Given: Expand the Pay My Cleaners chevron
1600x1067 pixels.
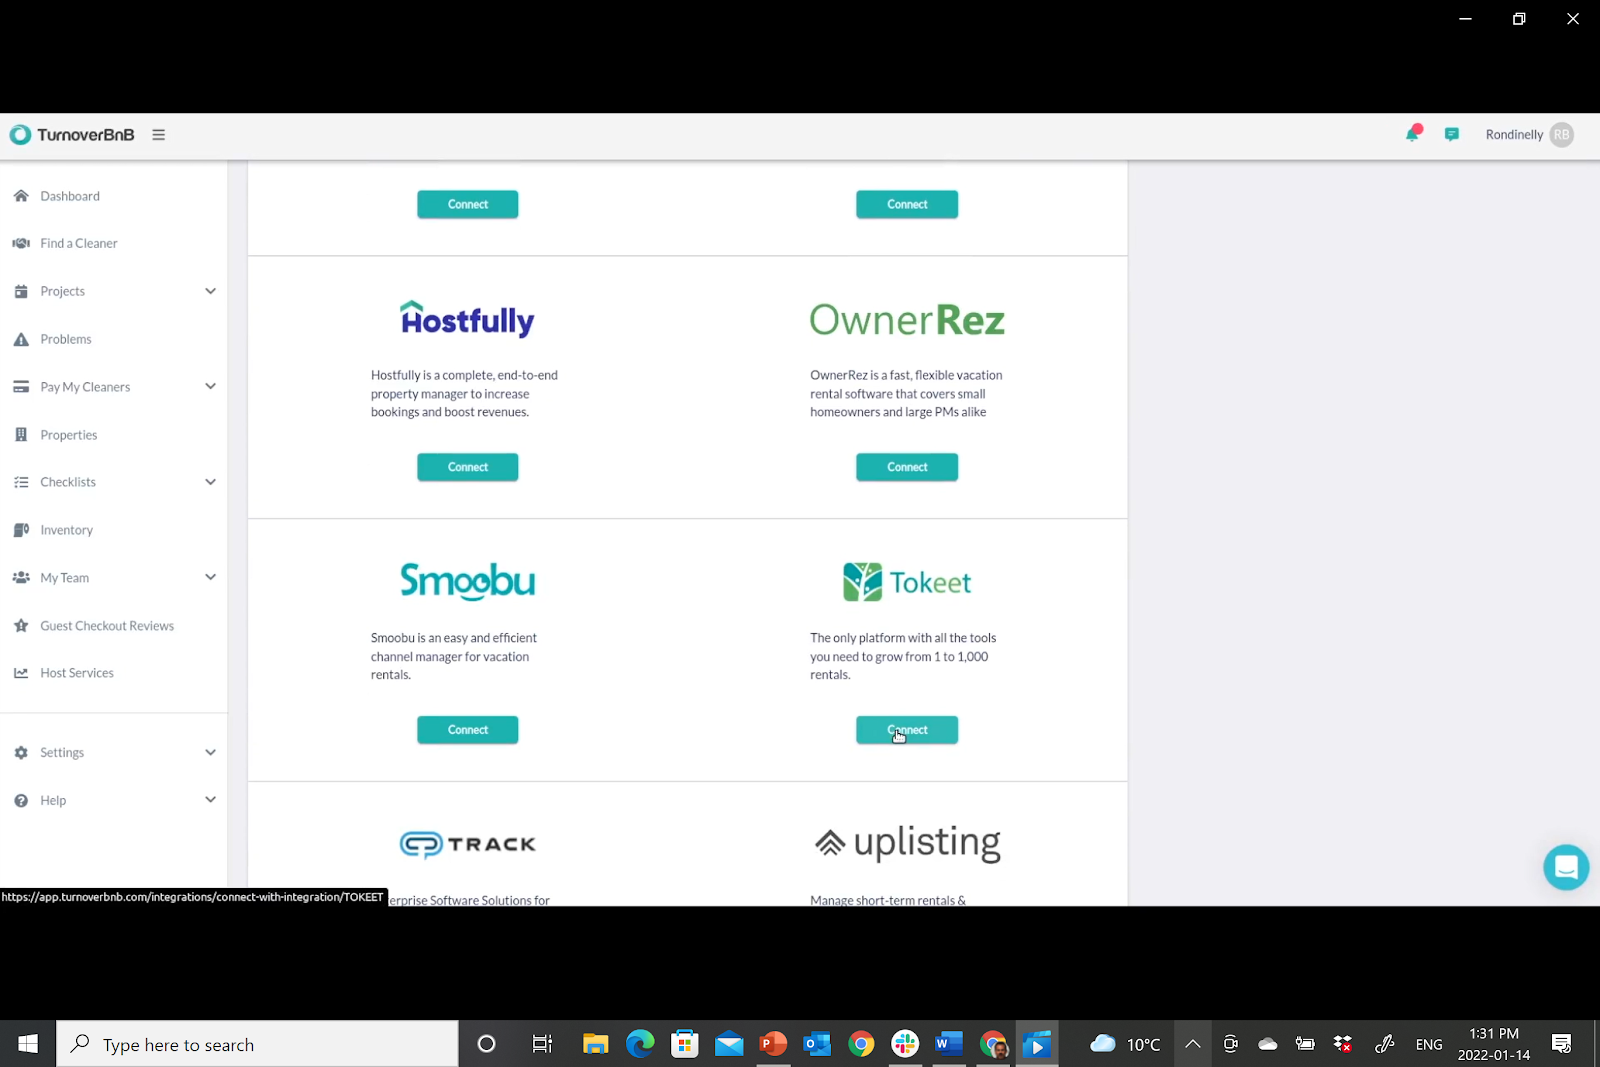Looking at the screenshot, I should [210, 387].
